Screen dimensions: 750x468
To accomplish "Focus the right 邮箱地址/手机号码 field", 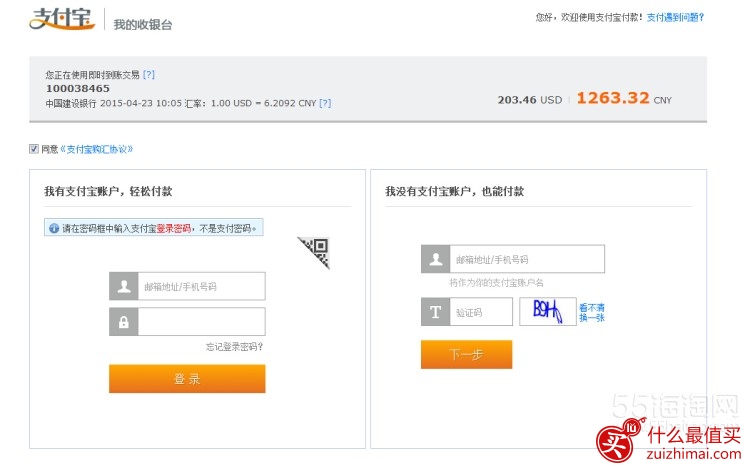I will coord(527,259).
